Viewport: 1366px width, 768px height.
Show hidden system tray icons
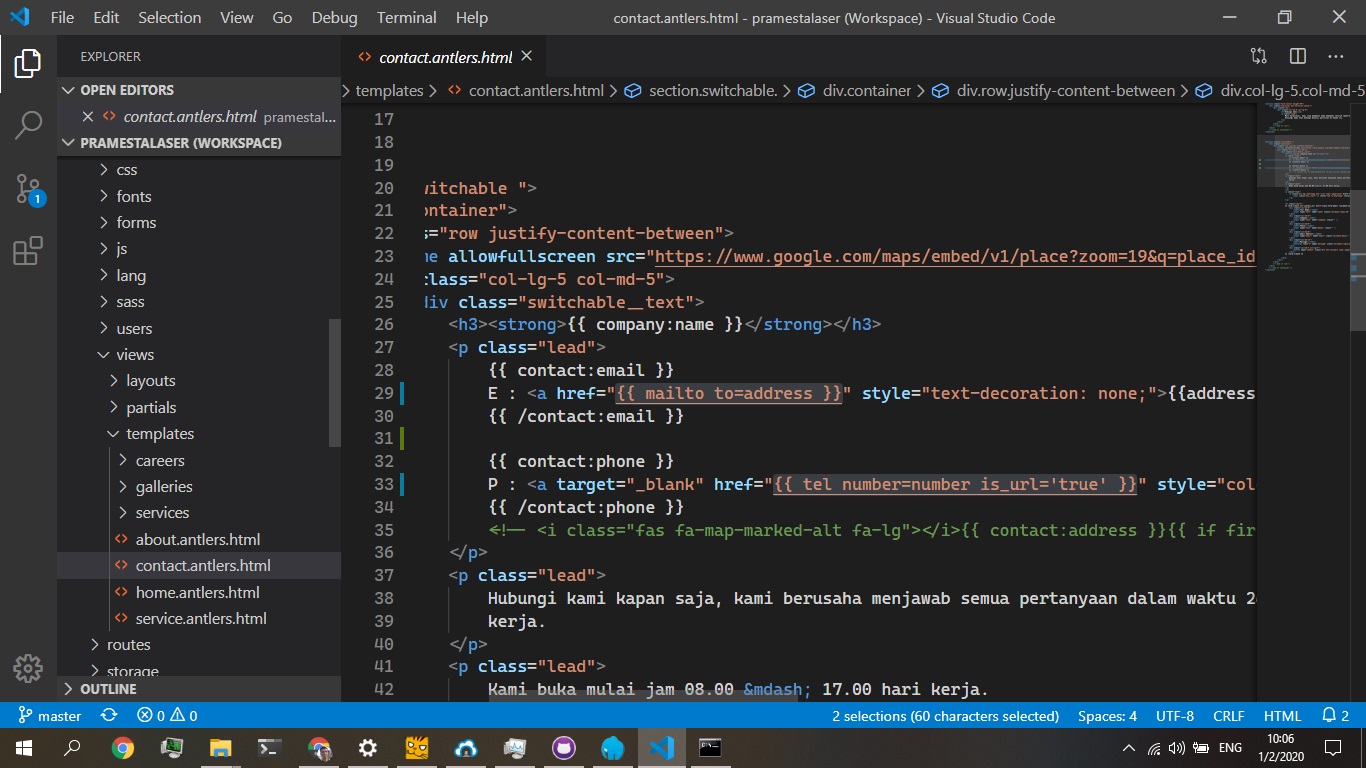(1129, 748)
